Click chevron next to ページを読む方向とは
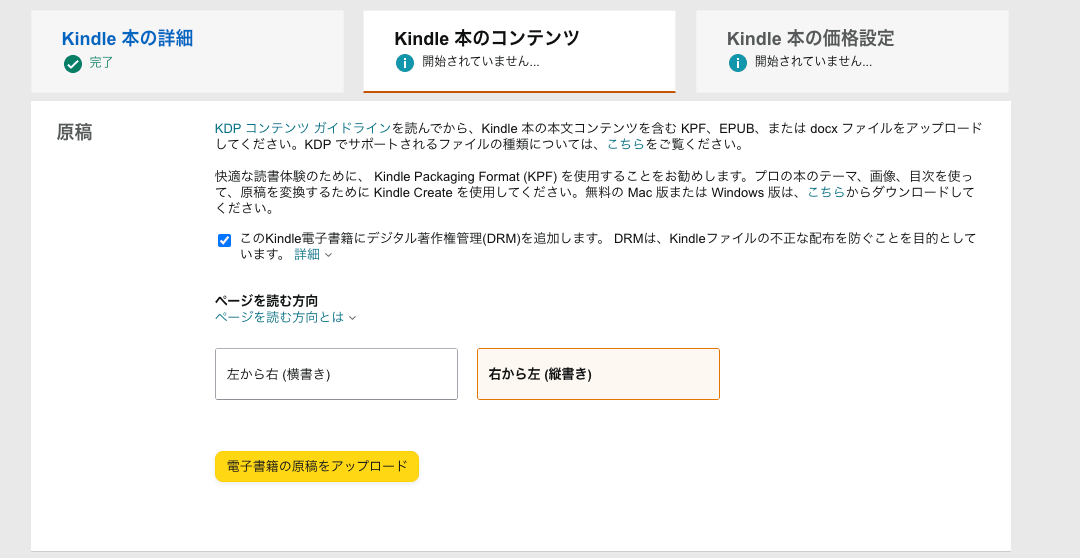Viewport: 1080px width, 558px height. click(352, 318)
